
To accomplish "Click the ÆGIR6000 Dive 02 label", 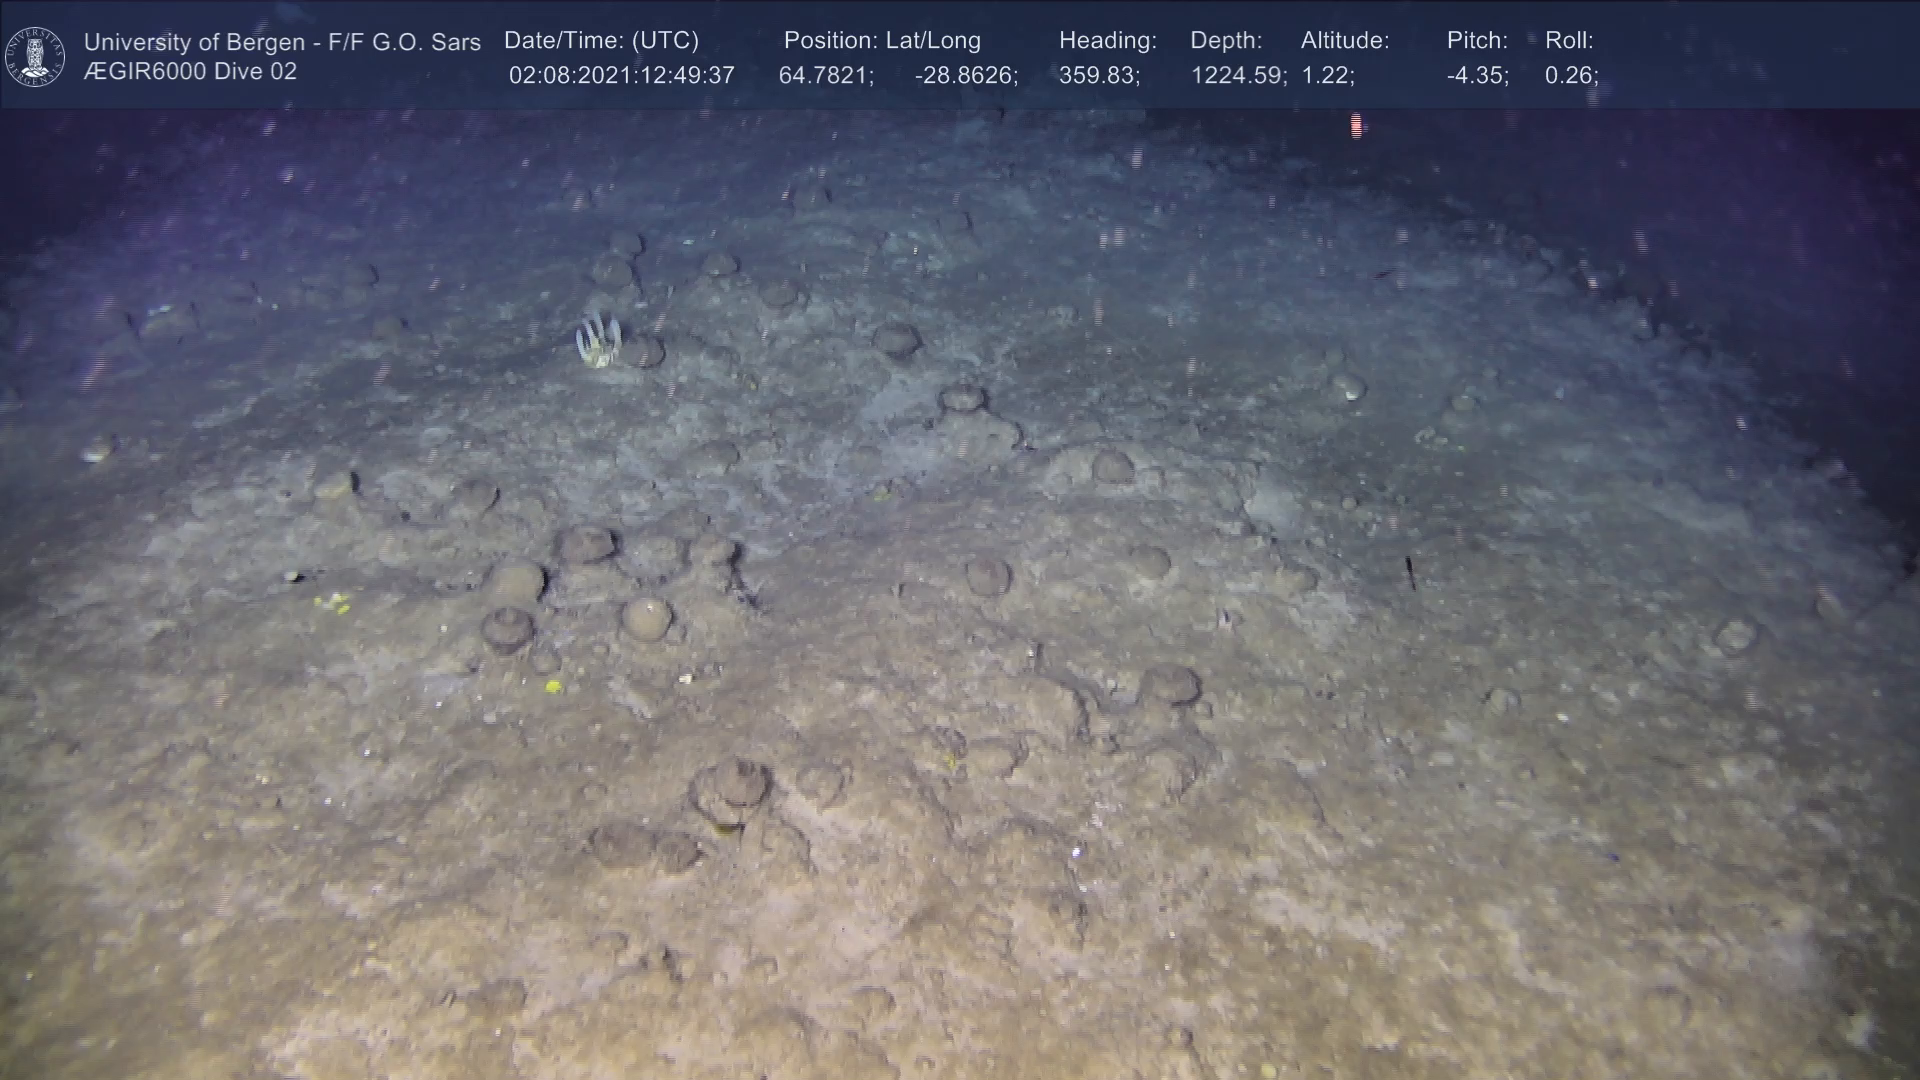I will coord(190,72).
